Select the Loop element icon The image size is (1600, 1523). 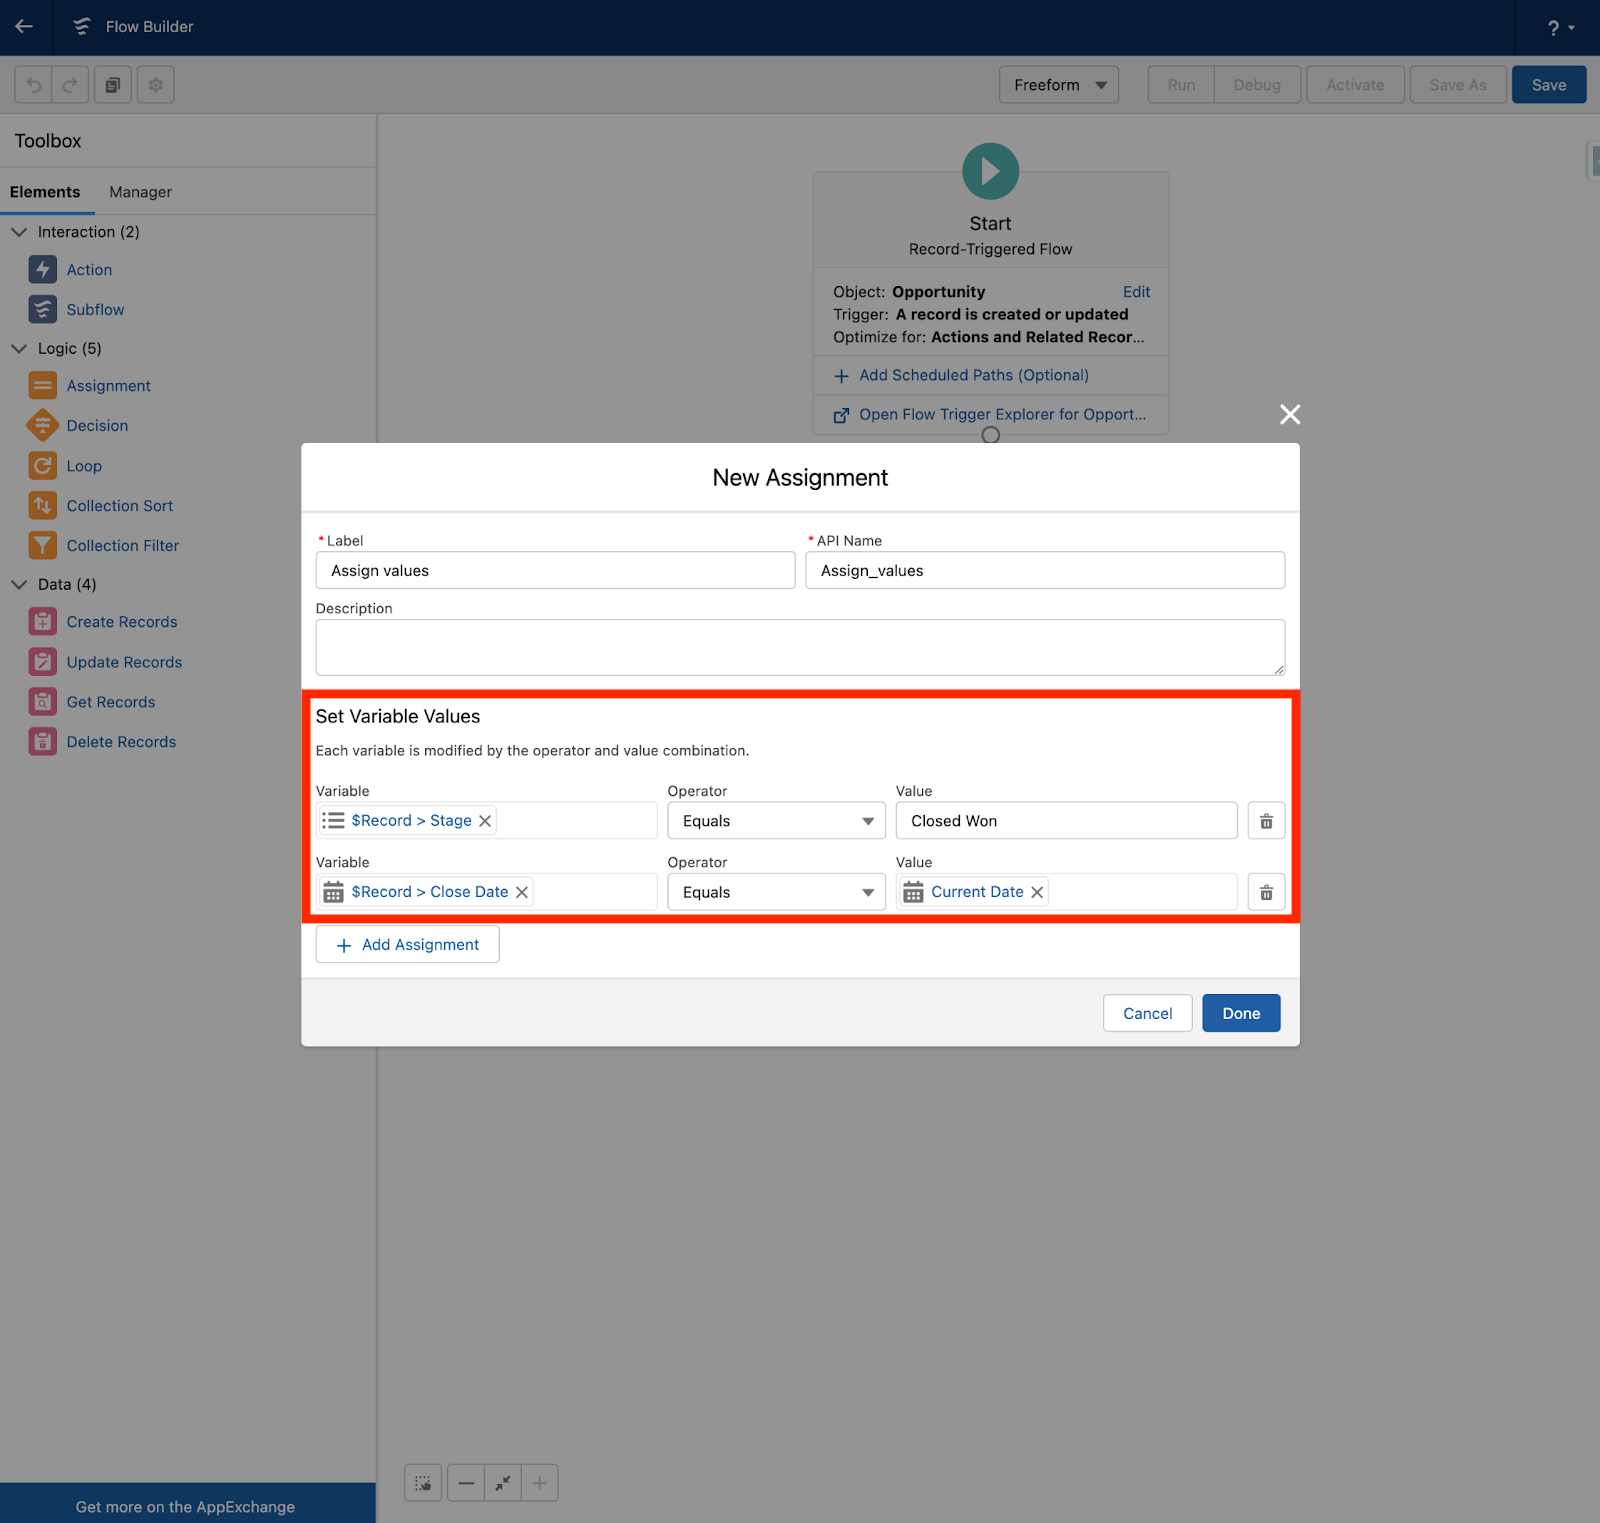[x=43, y=465]
